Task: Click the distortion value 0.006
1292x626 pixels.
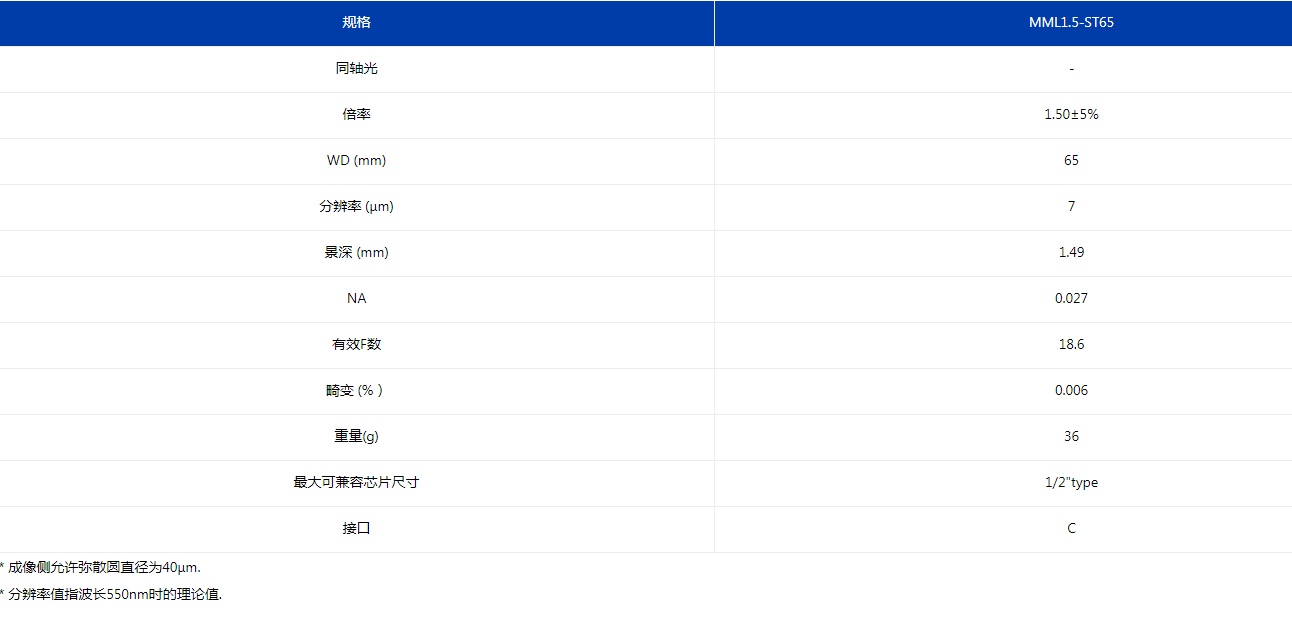Action: tap(1071, 391)
